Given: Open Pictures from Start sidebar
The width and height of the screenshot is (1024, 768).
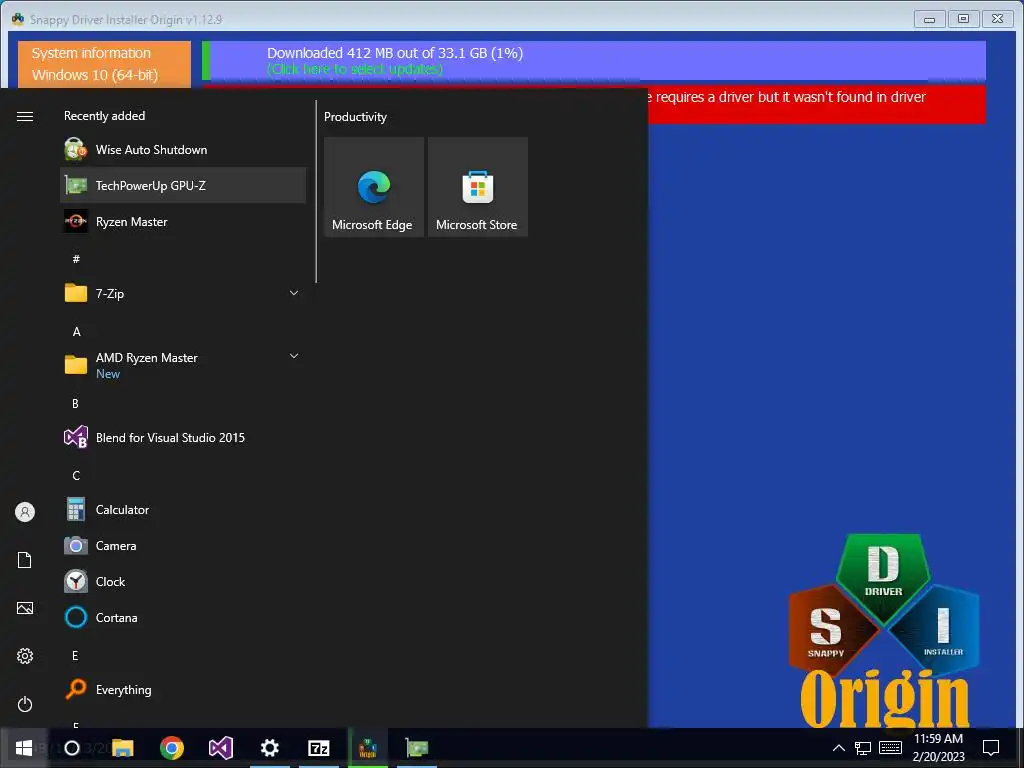Looking at the screenshot, I should [x=25, y=608].
